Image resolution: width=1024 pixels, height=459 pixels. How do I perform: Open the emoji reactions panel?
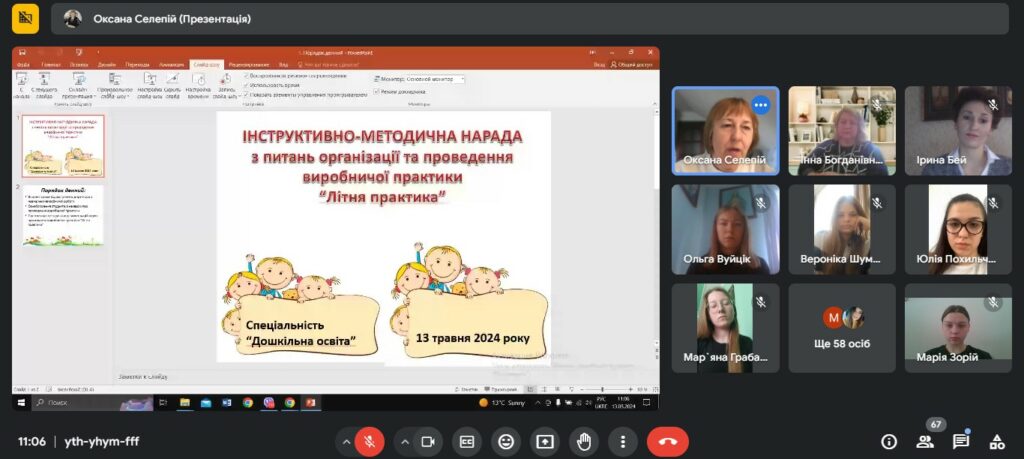(x=506, y=441)
